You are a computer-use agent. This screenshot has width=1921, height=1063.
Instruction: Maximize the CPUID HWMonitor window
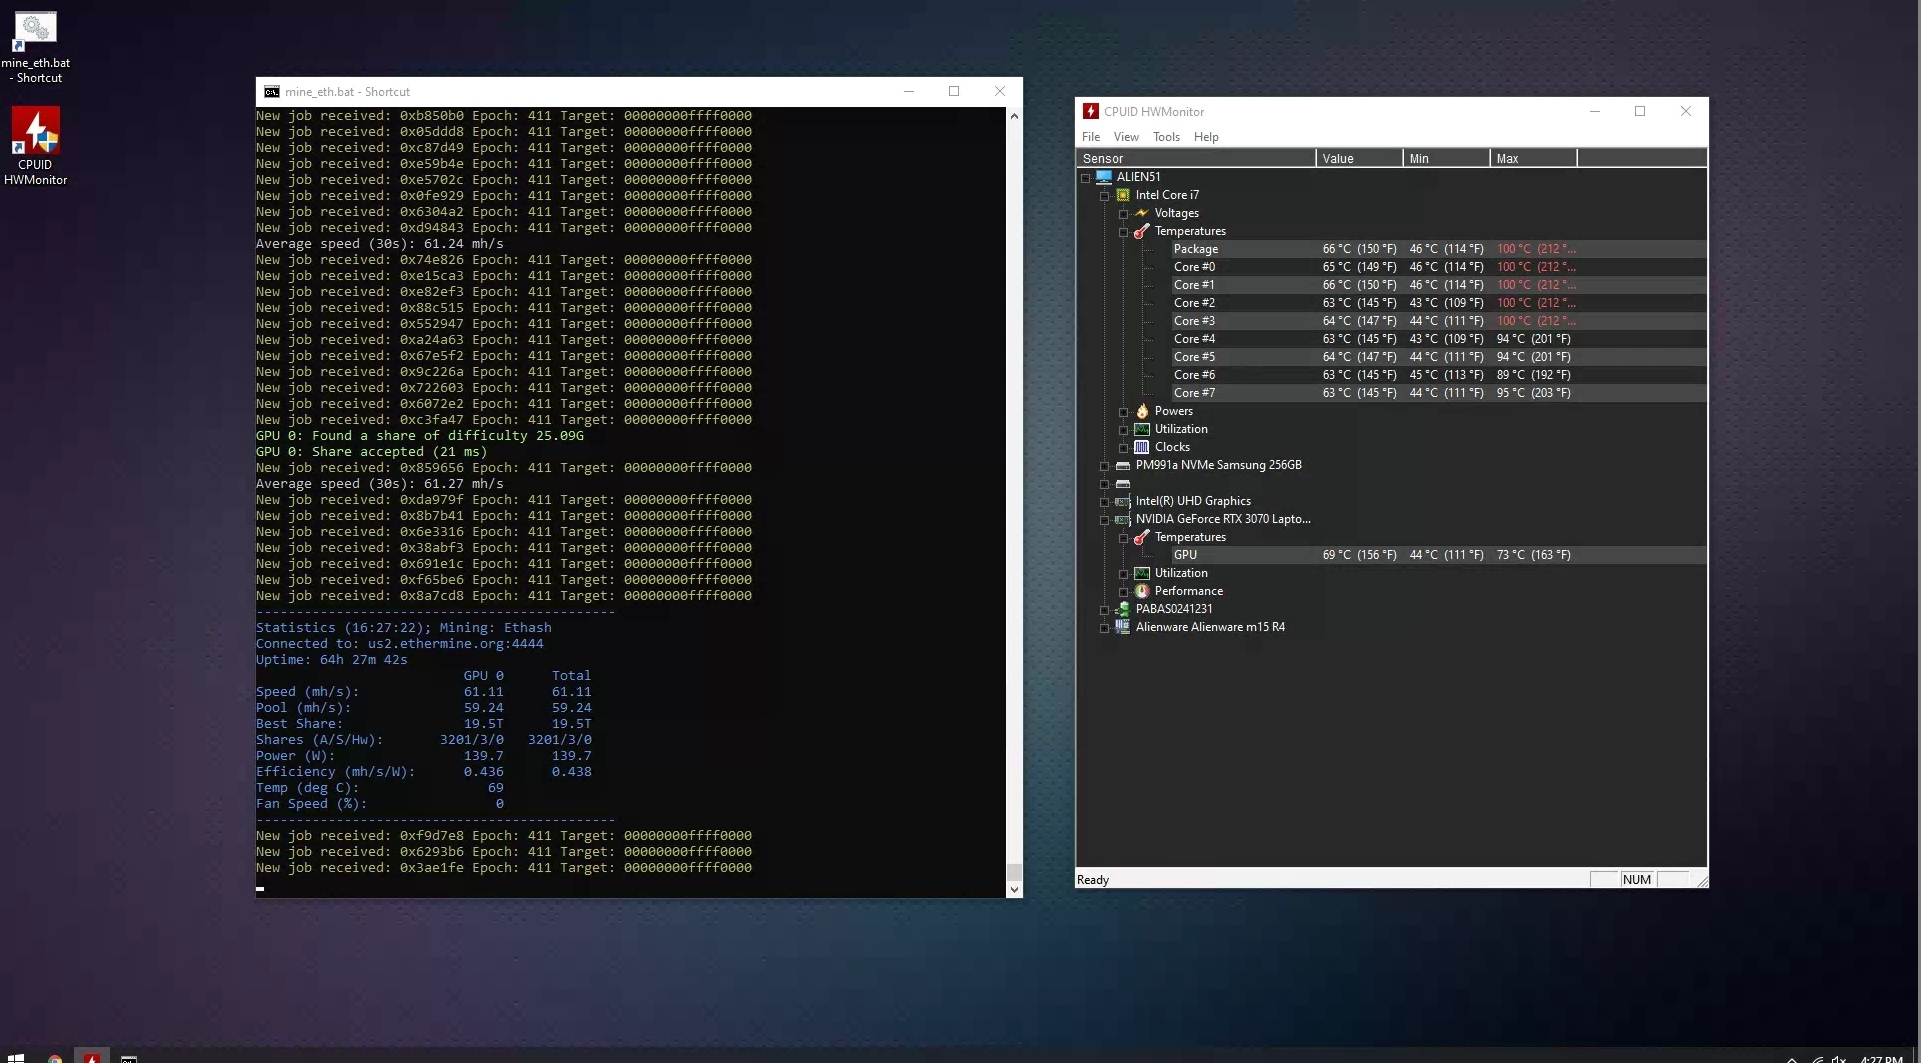pos(1640,111)
